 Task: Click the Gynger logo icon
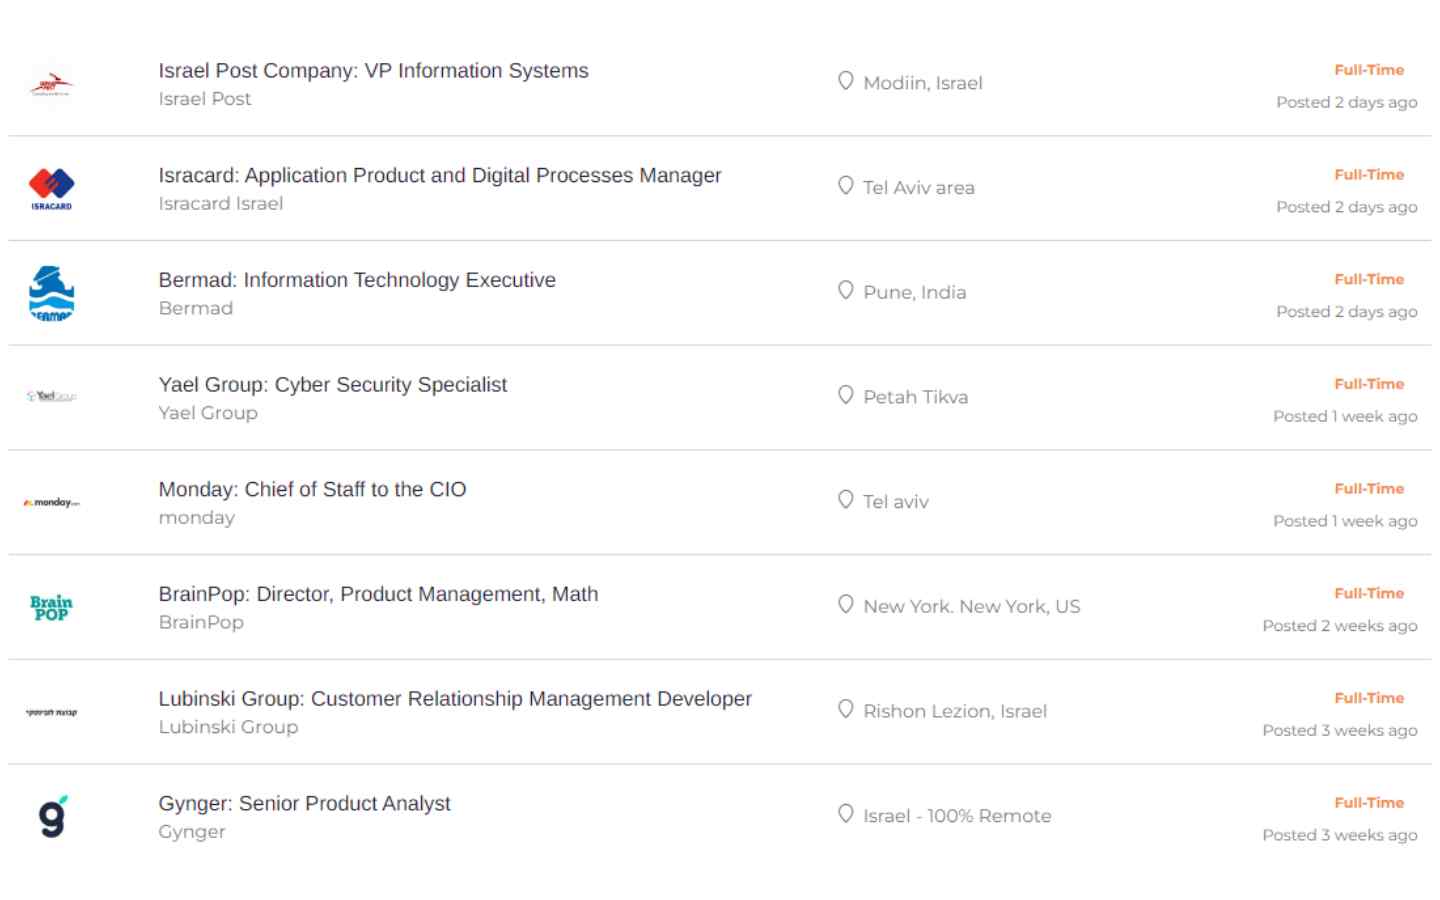click(x=52, y=816)
